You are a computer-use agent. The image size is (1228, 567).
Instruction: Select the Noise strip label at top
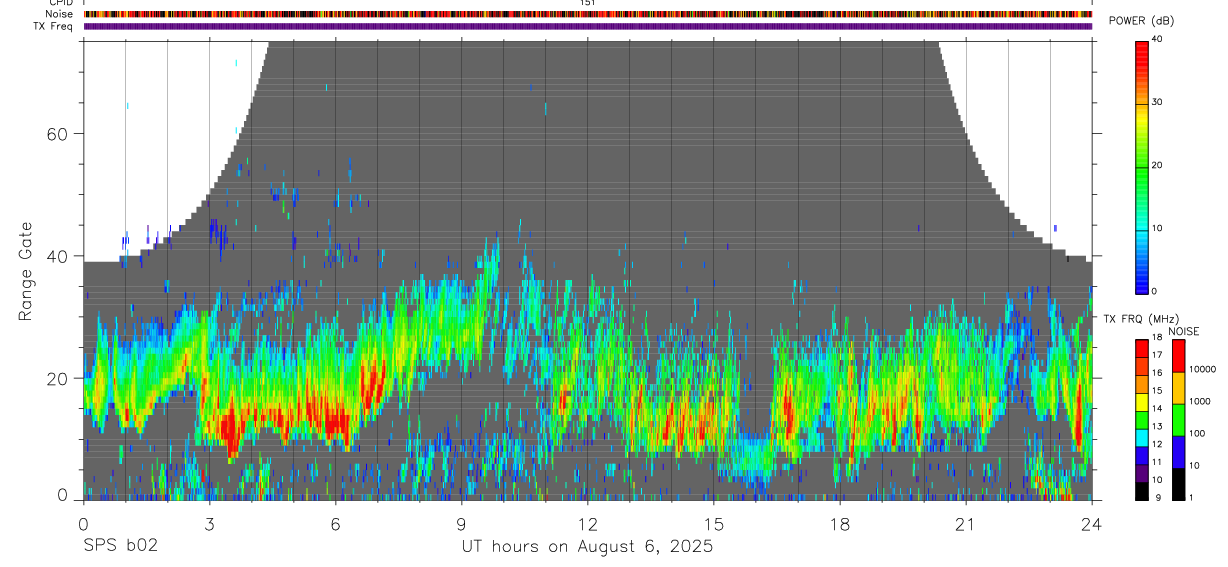[x=60, y=14]
